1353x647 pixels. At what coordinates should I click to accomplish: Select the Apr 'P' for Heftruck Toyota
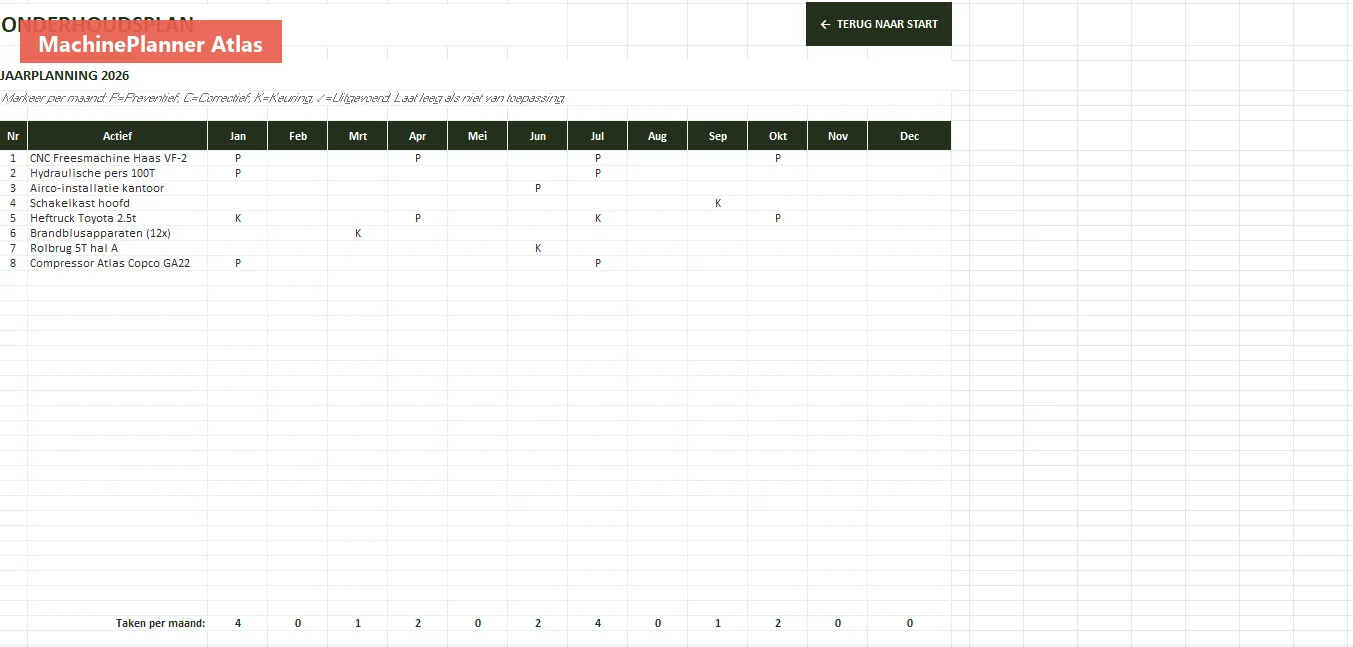tap(417, 218)
